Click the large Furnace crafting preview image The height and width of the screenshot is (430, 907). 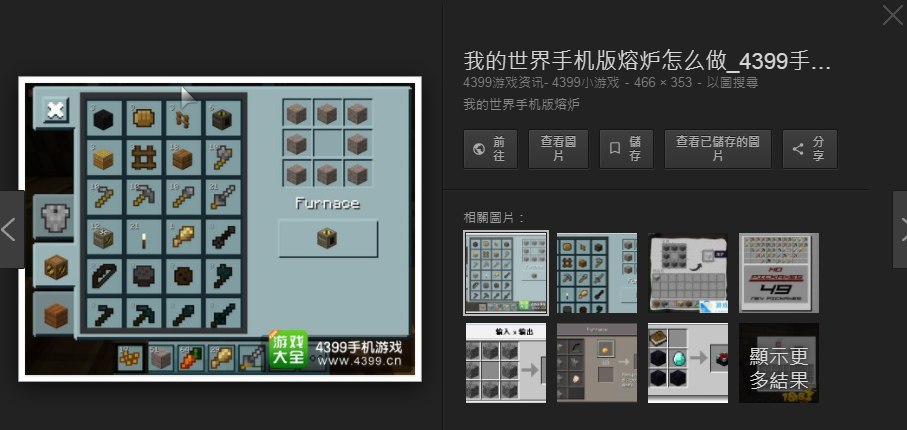(x=220, y=228)
